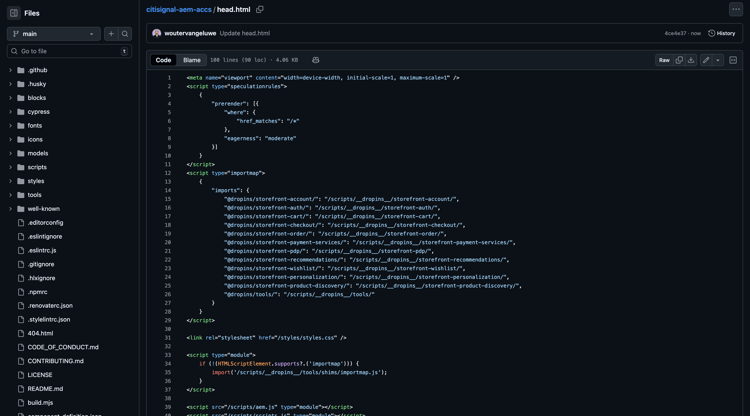The image size is (750, 416).
Task: Download the raw file icon
Action: pos(691,60)
